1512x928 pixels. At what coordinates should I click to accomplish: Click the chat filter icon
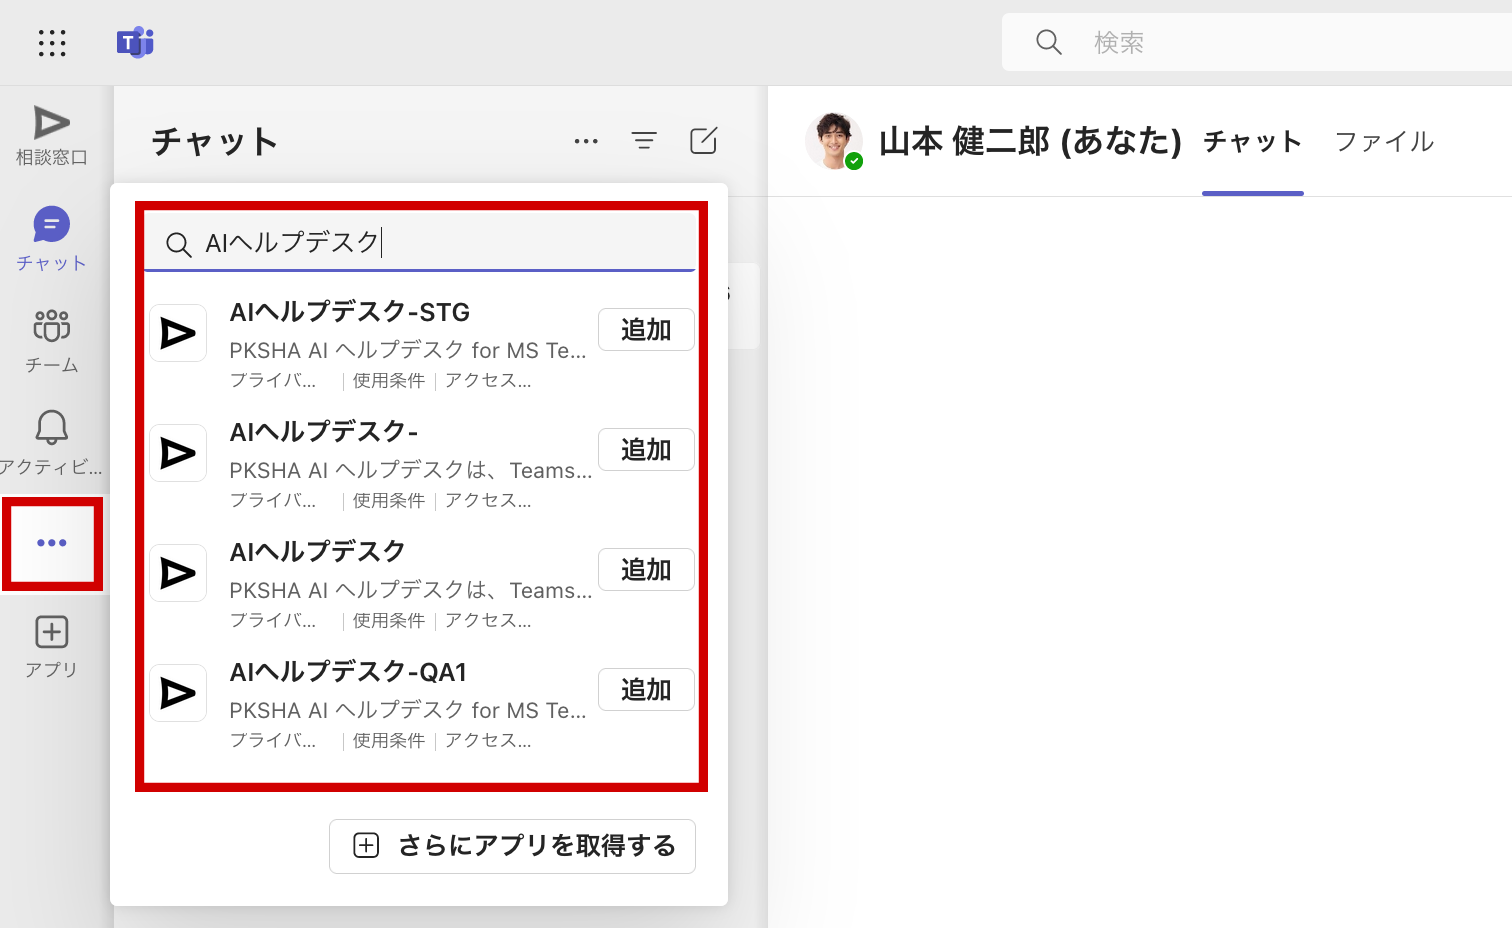[x=644, y=141]
